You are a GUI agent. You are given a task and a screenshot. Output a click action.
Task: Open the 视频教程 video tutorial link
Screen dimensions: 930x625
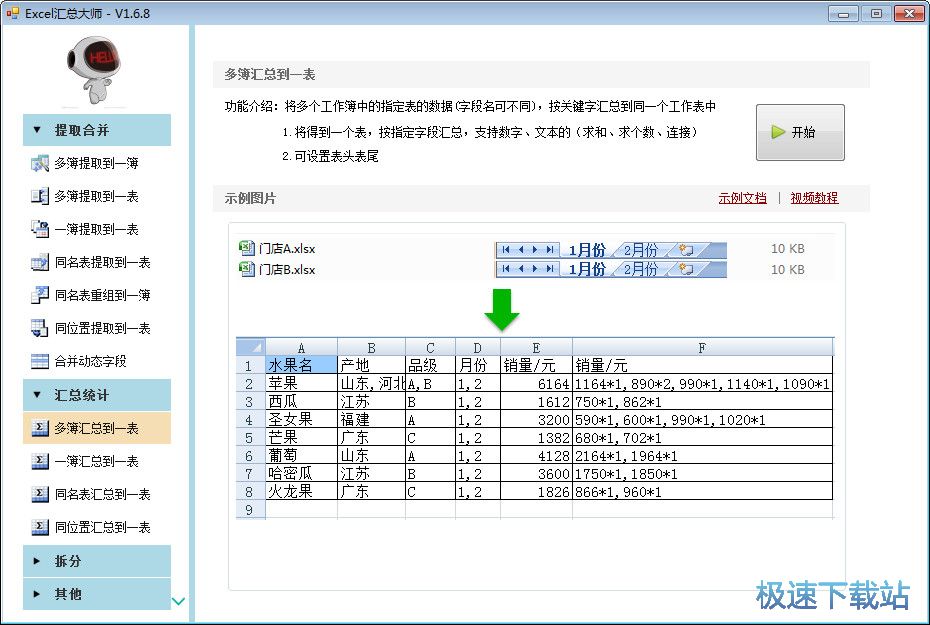click(x=813, y=197)
